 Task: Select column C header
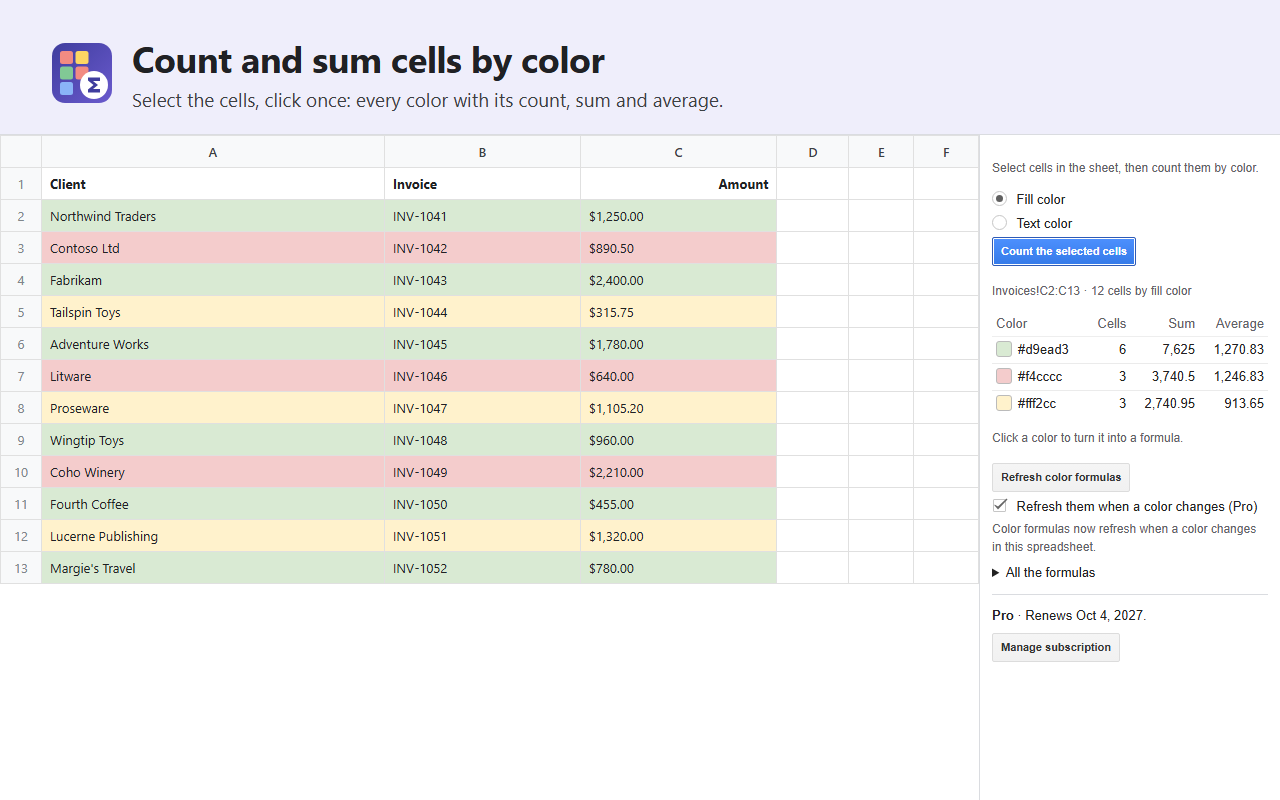click(x=678, y=152)
